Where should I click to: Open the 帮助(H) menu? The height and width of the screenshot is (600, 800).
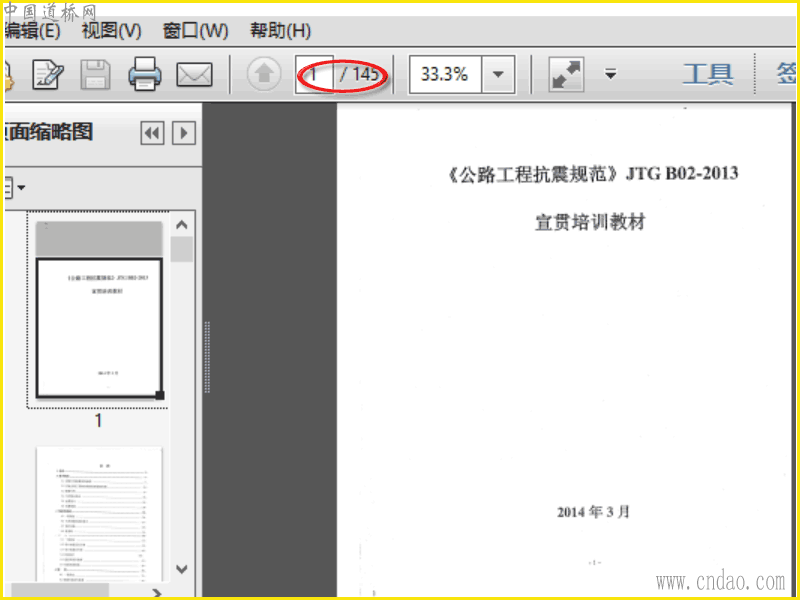280,31
